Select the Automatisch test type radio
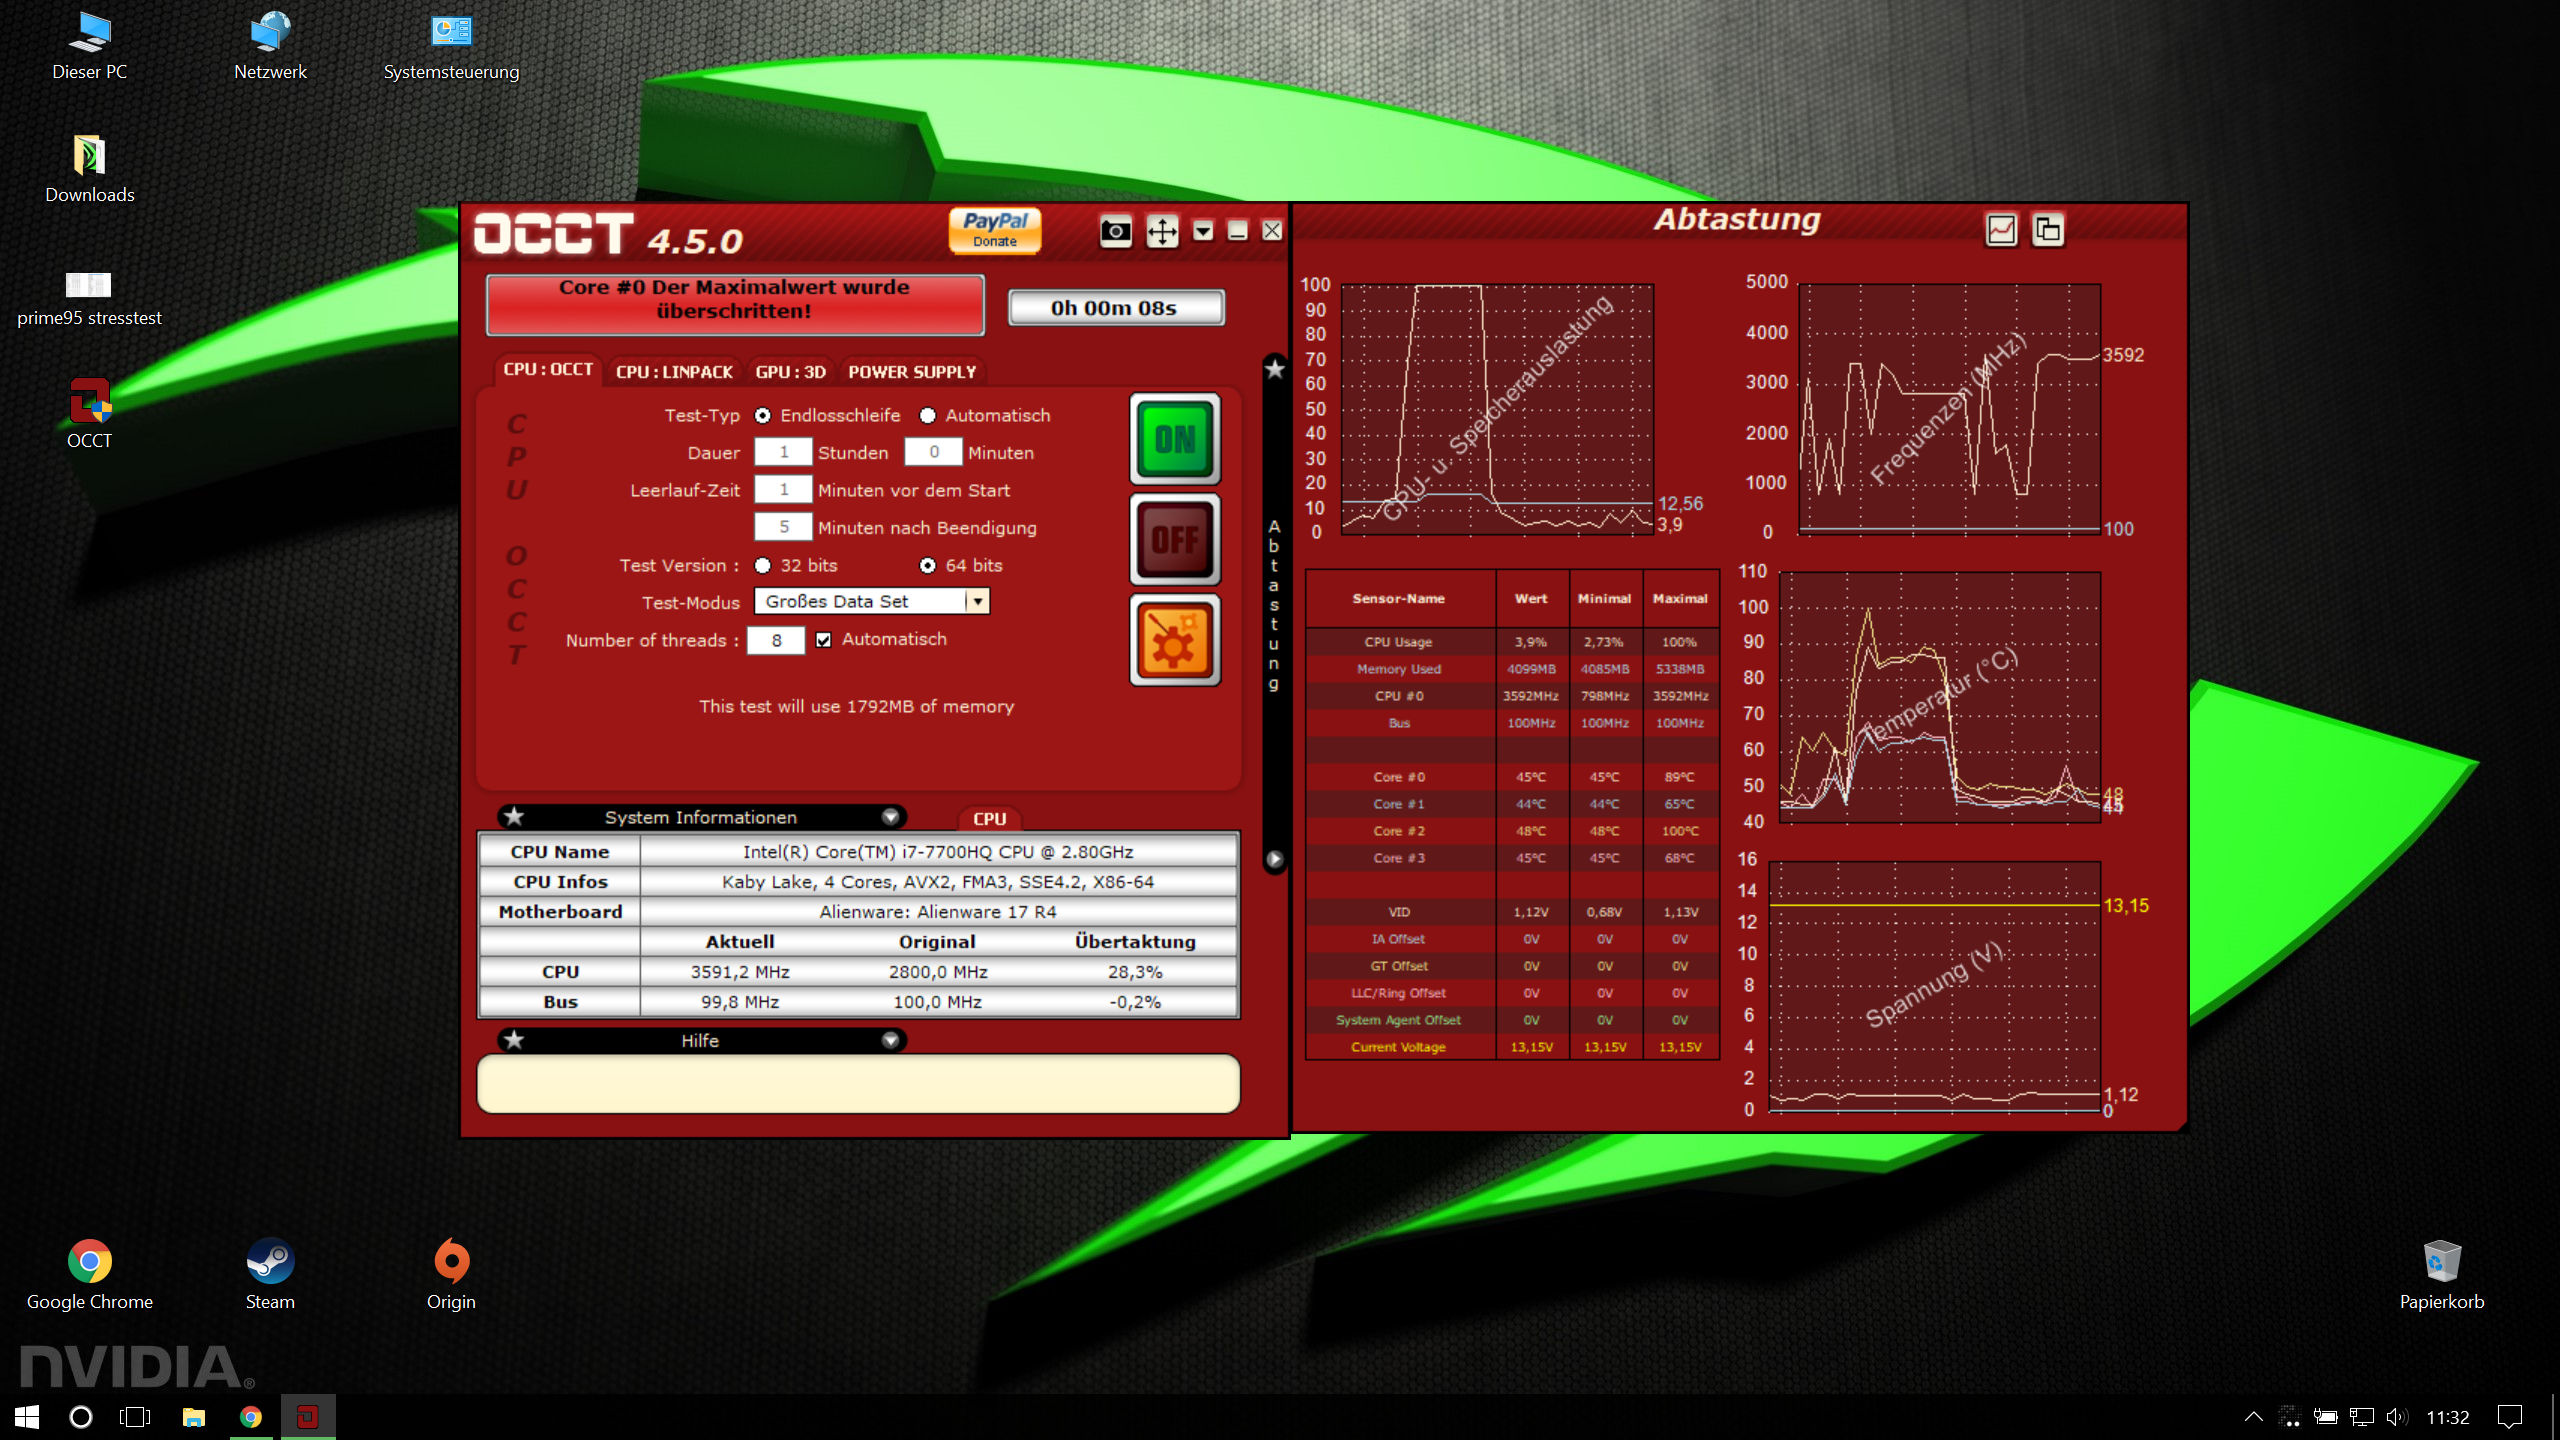The height and width of the screenshot is (1440, 2560). click(x=928, y=416)
